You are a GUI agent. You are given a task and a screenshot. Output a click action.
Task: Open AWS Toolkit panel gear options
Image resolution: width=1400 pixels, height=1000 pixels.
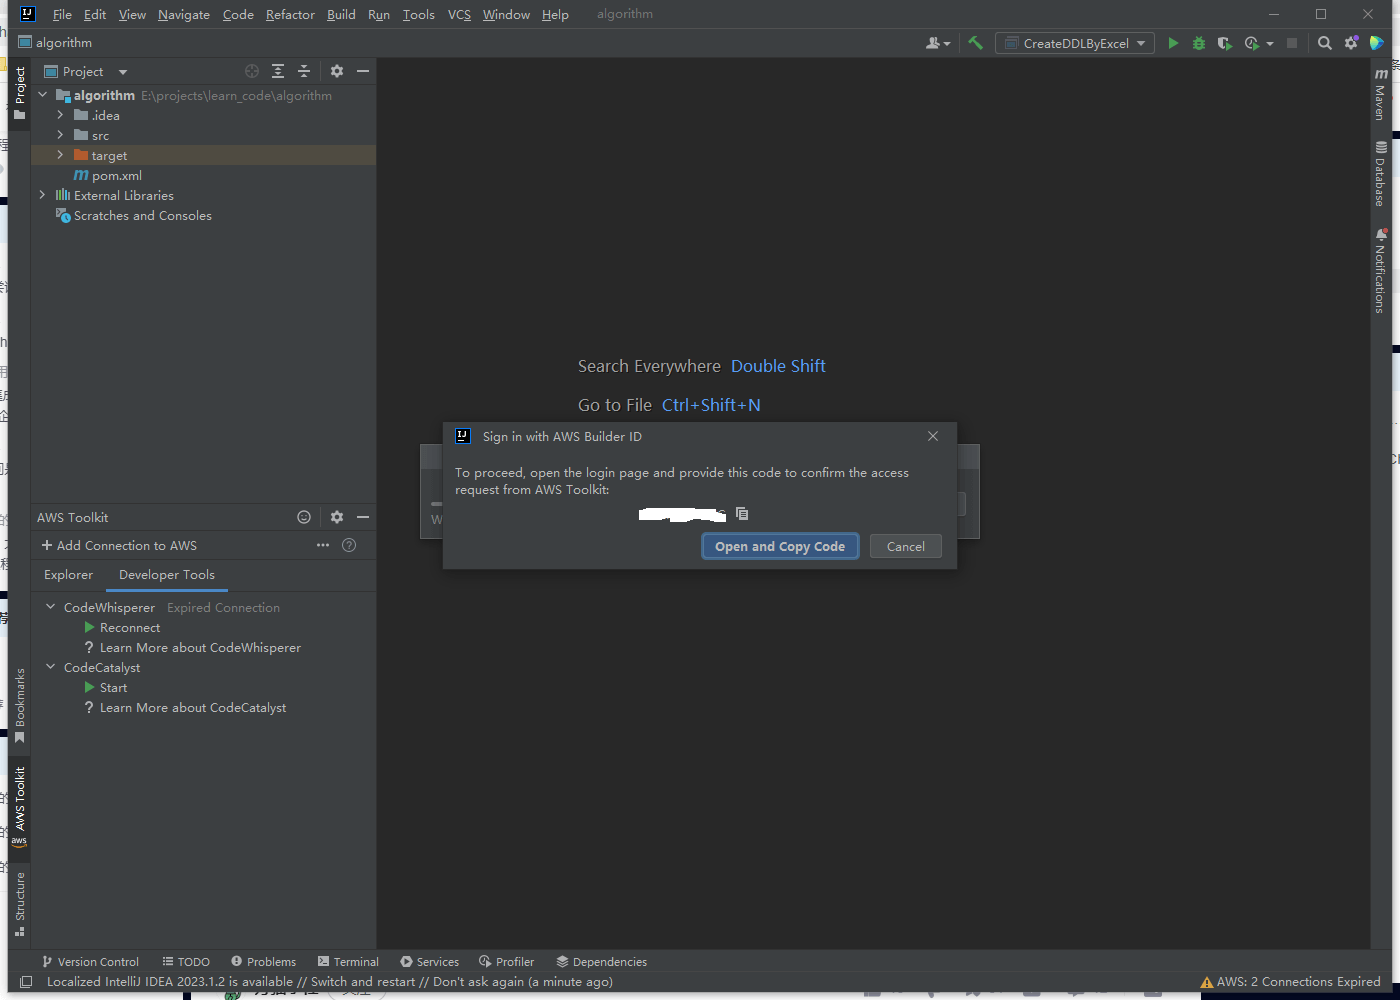[x=337, y=517]
